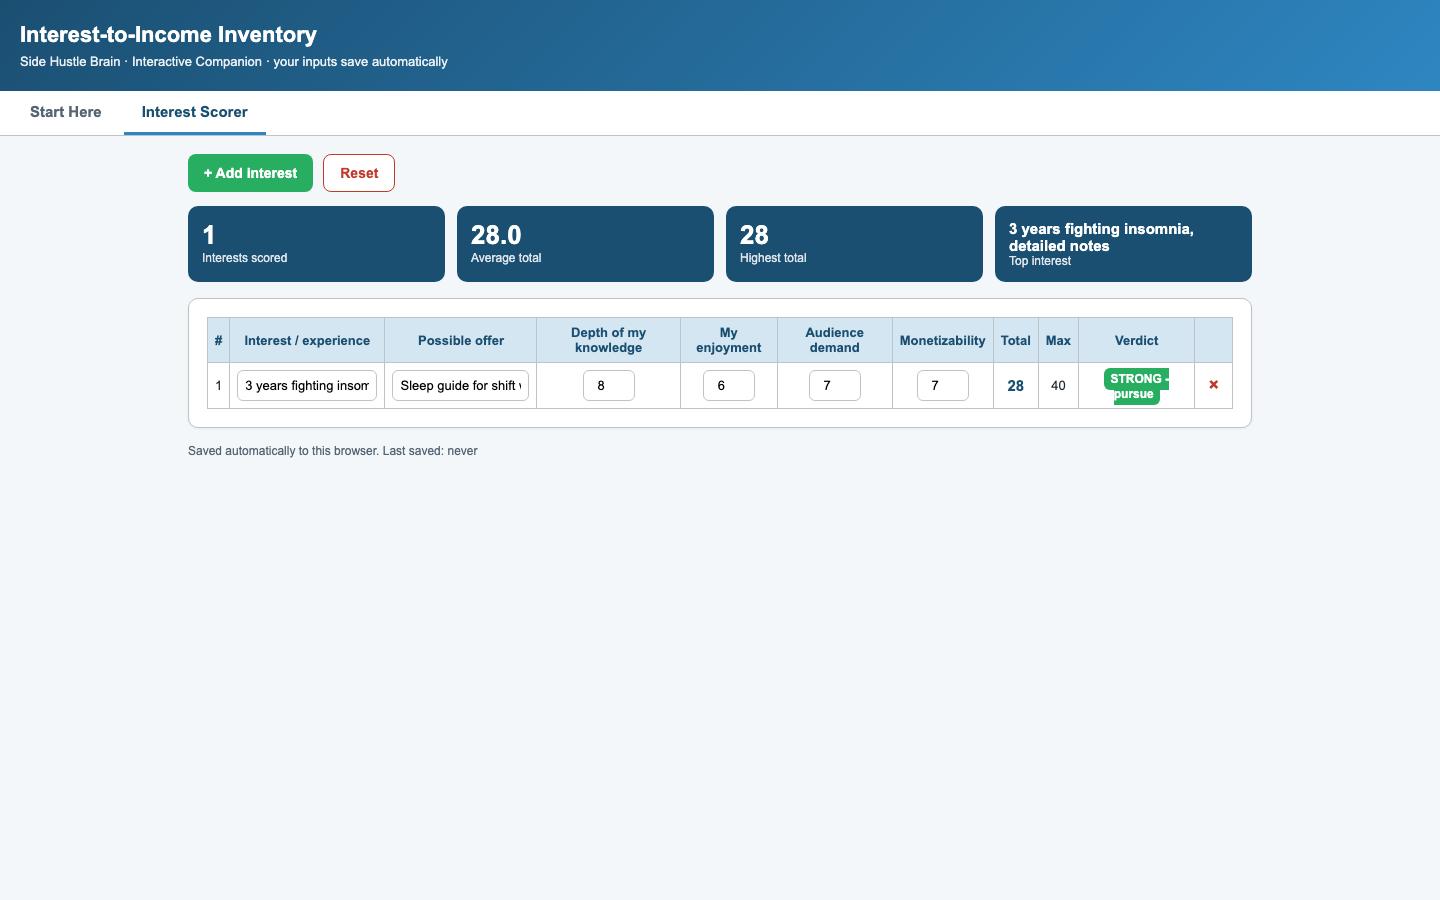Add a new interest row
This screenshot has height=900, width=1440.
(x=250, y=173)
